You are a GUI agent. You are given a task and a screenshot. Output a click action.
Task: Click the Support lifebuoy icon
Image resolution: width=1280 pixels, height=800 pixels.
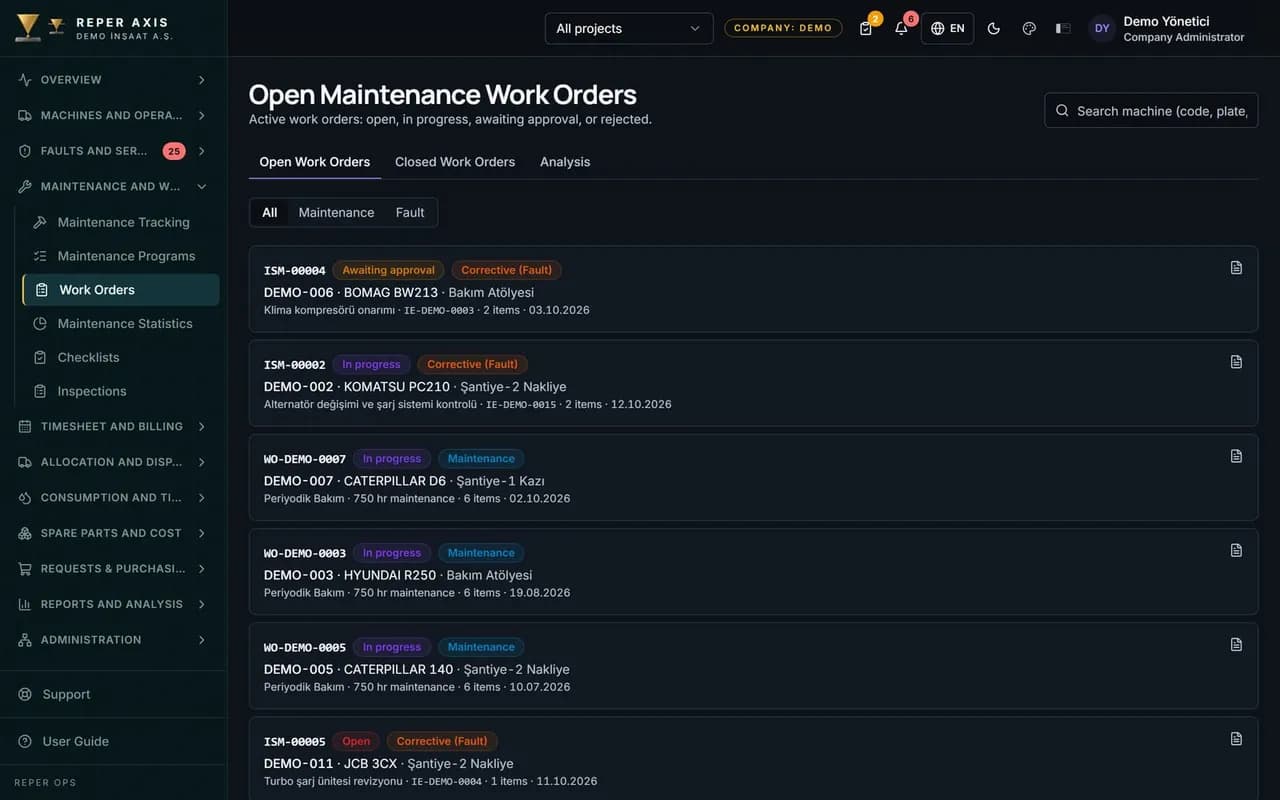coord(25,694)
